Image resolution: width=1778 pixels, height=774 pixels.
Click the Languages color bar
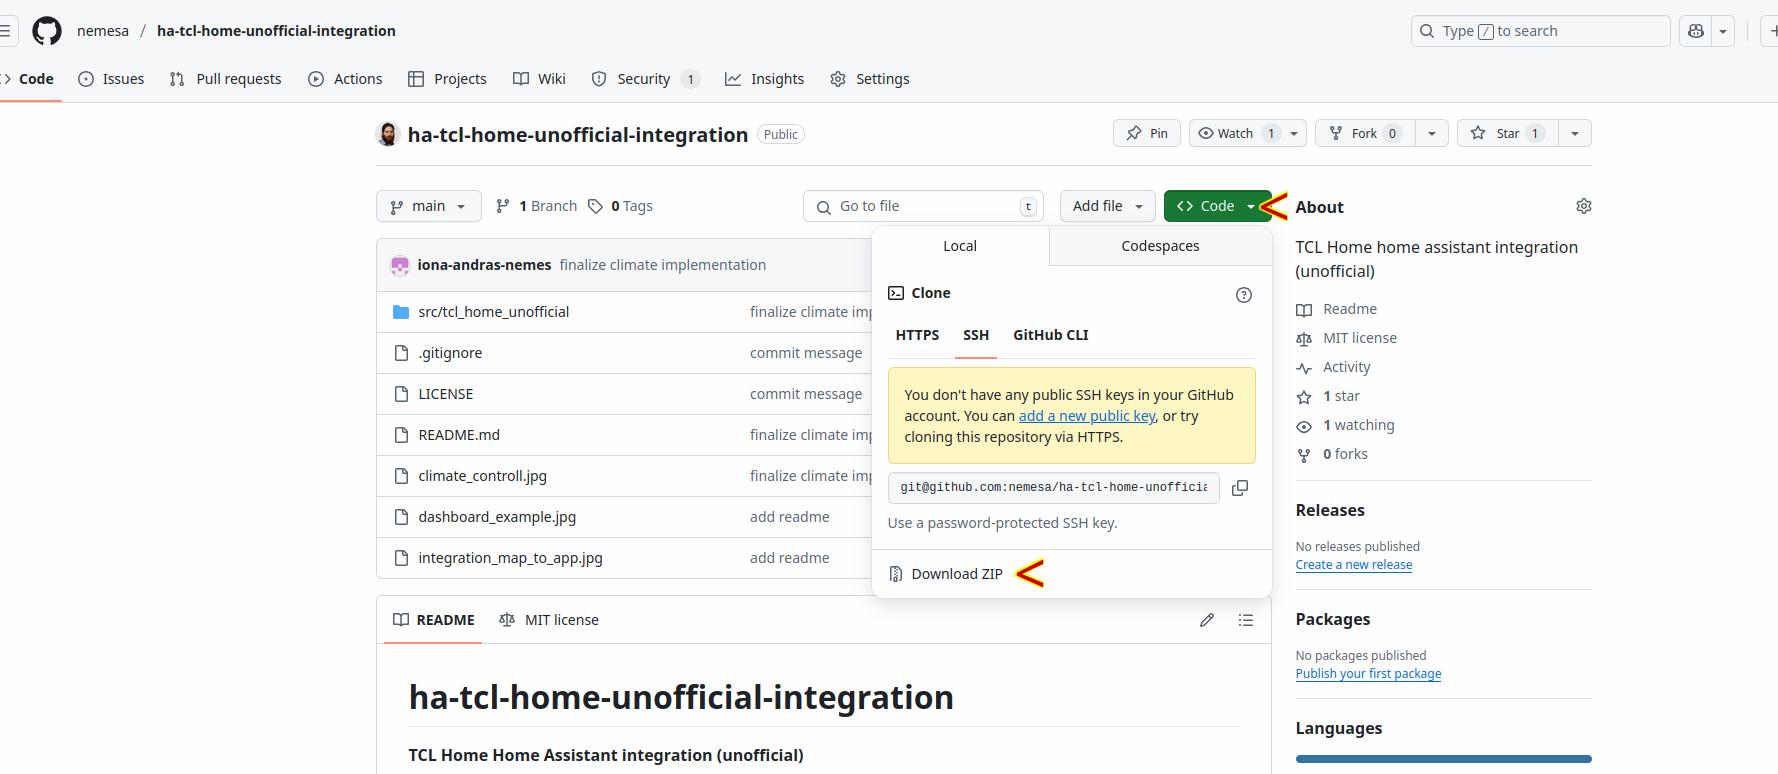[x=1443, y=759]
